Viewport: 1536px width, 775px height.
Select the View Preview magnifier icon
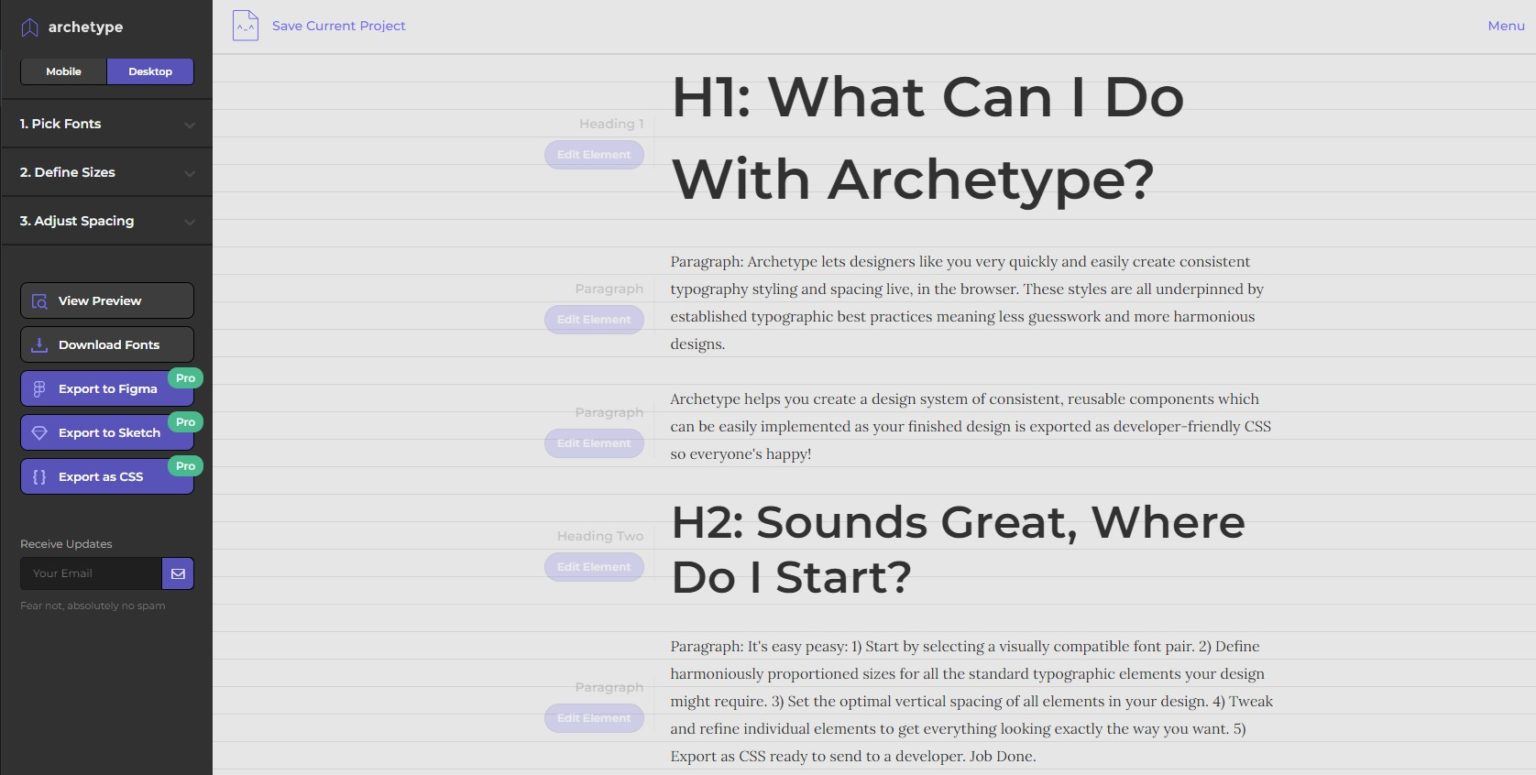[40, 300]
